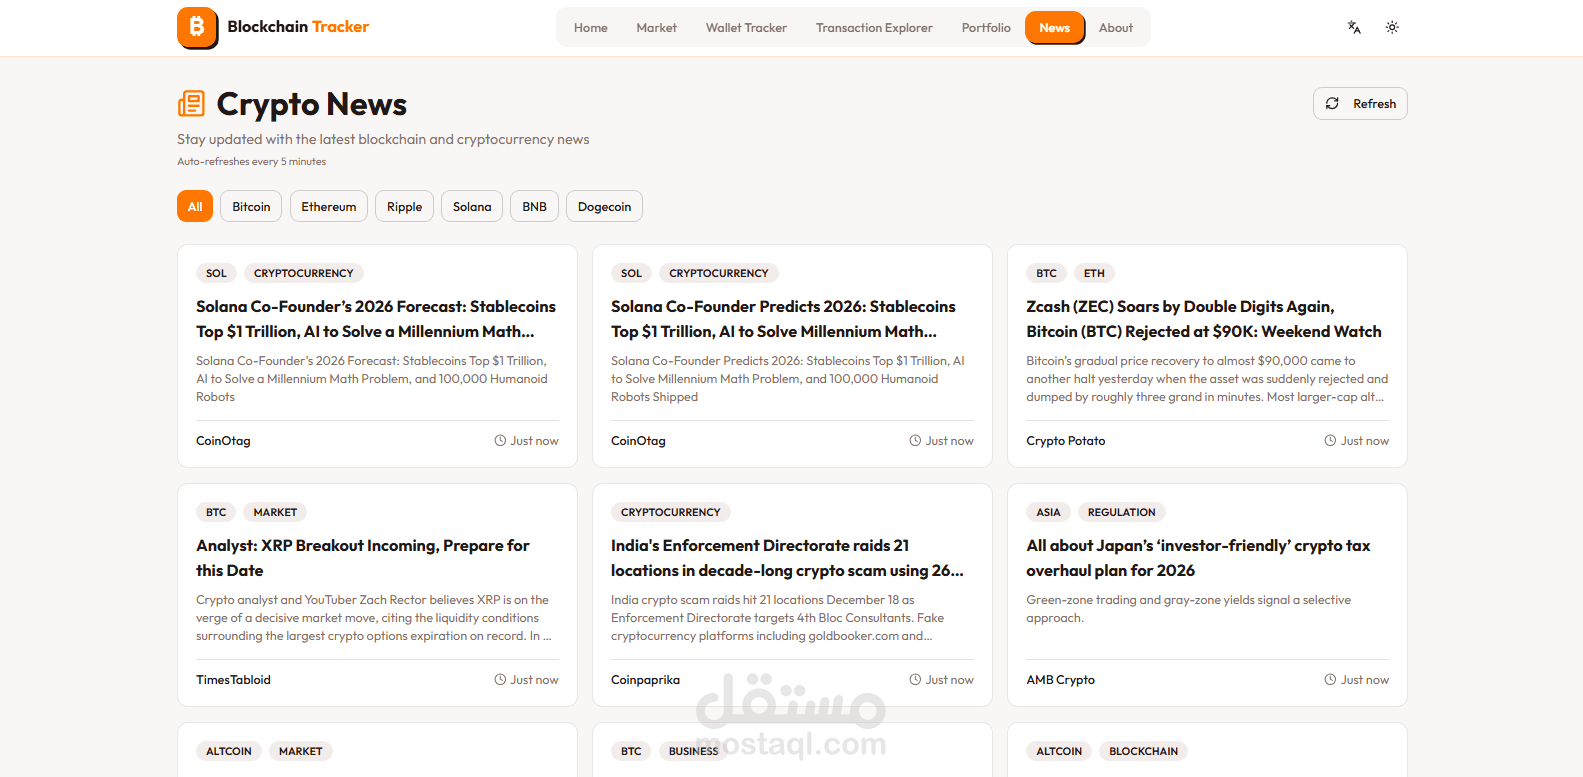Viewport: 1583px width, 777px height.
Task: Filter news by Ripple
Action: [405, 207]
